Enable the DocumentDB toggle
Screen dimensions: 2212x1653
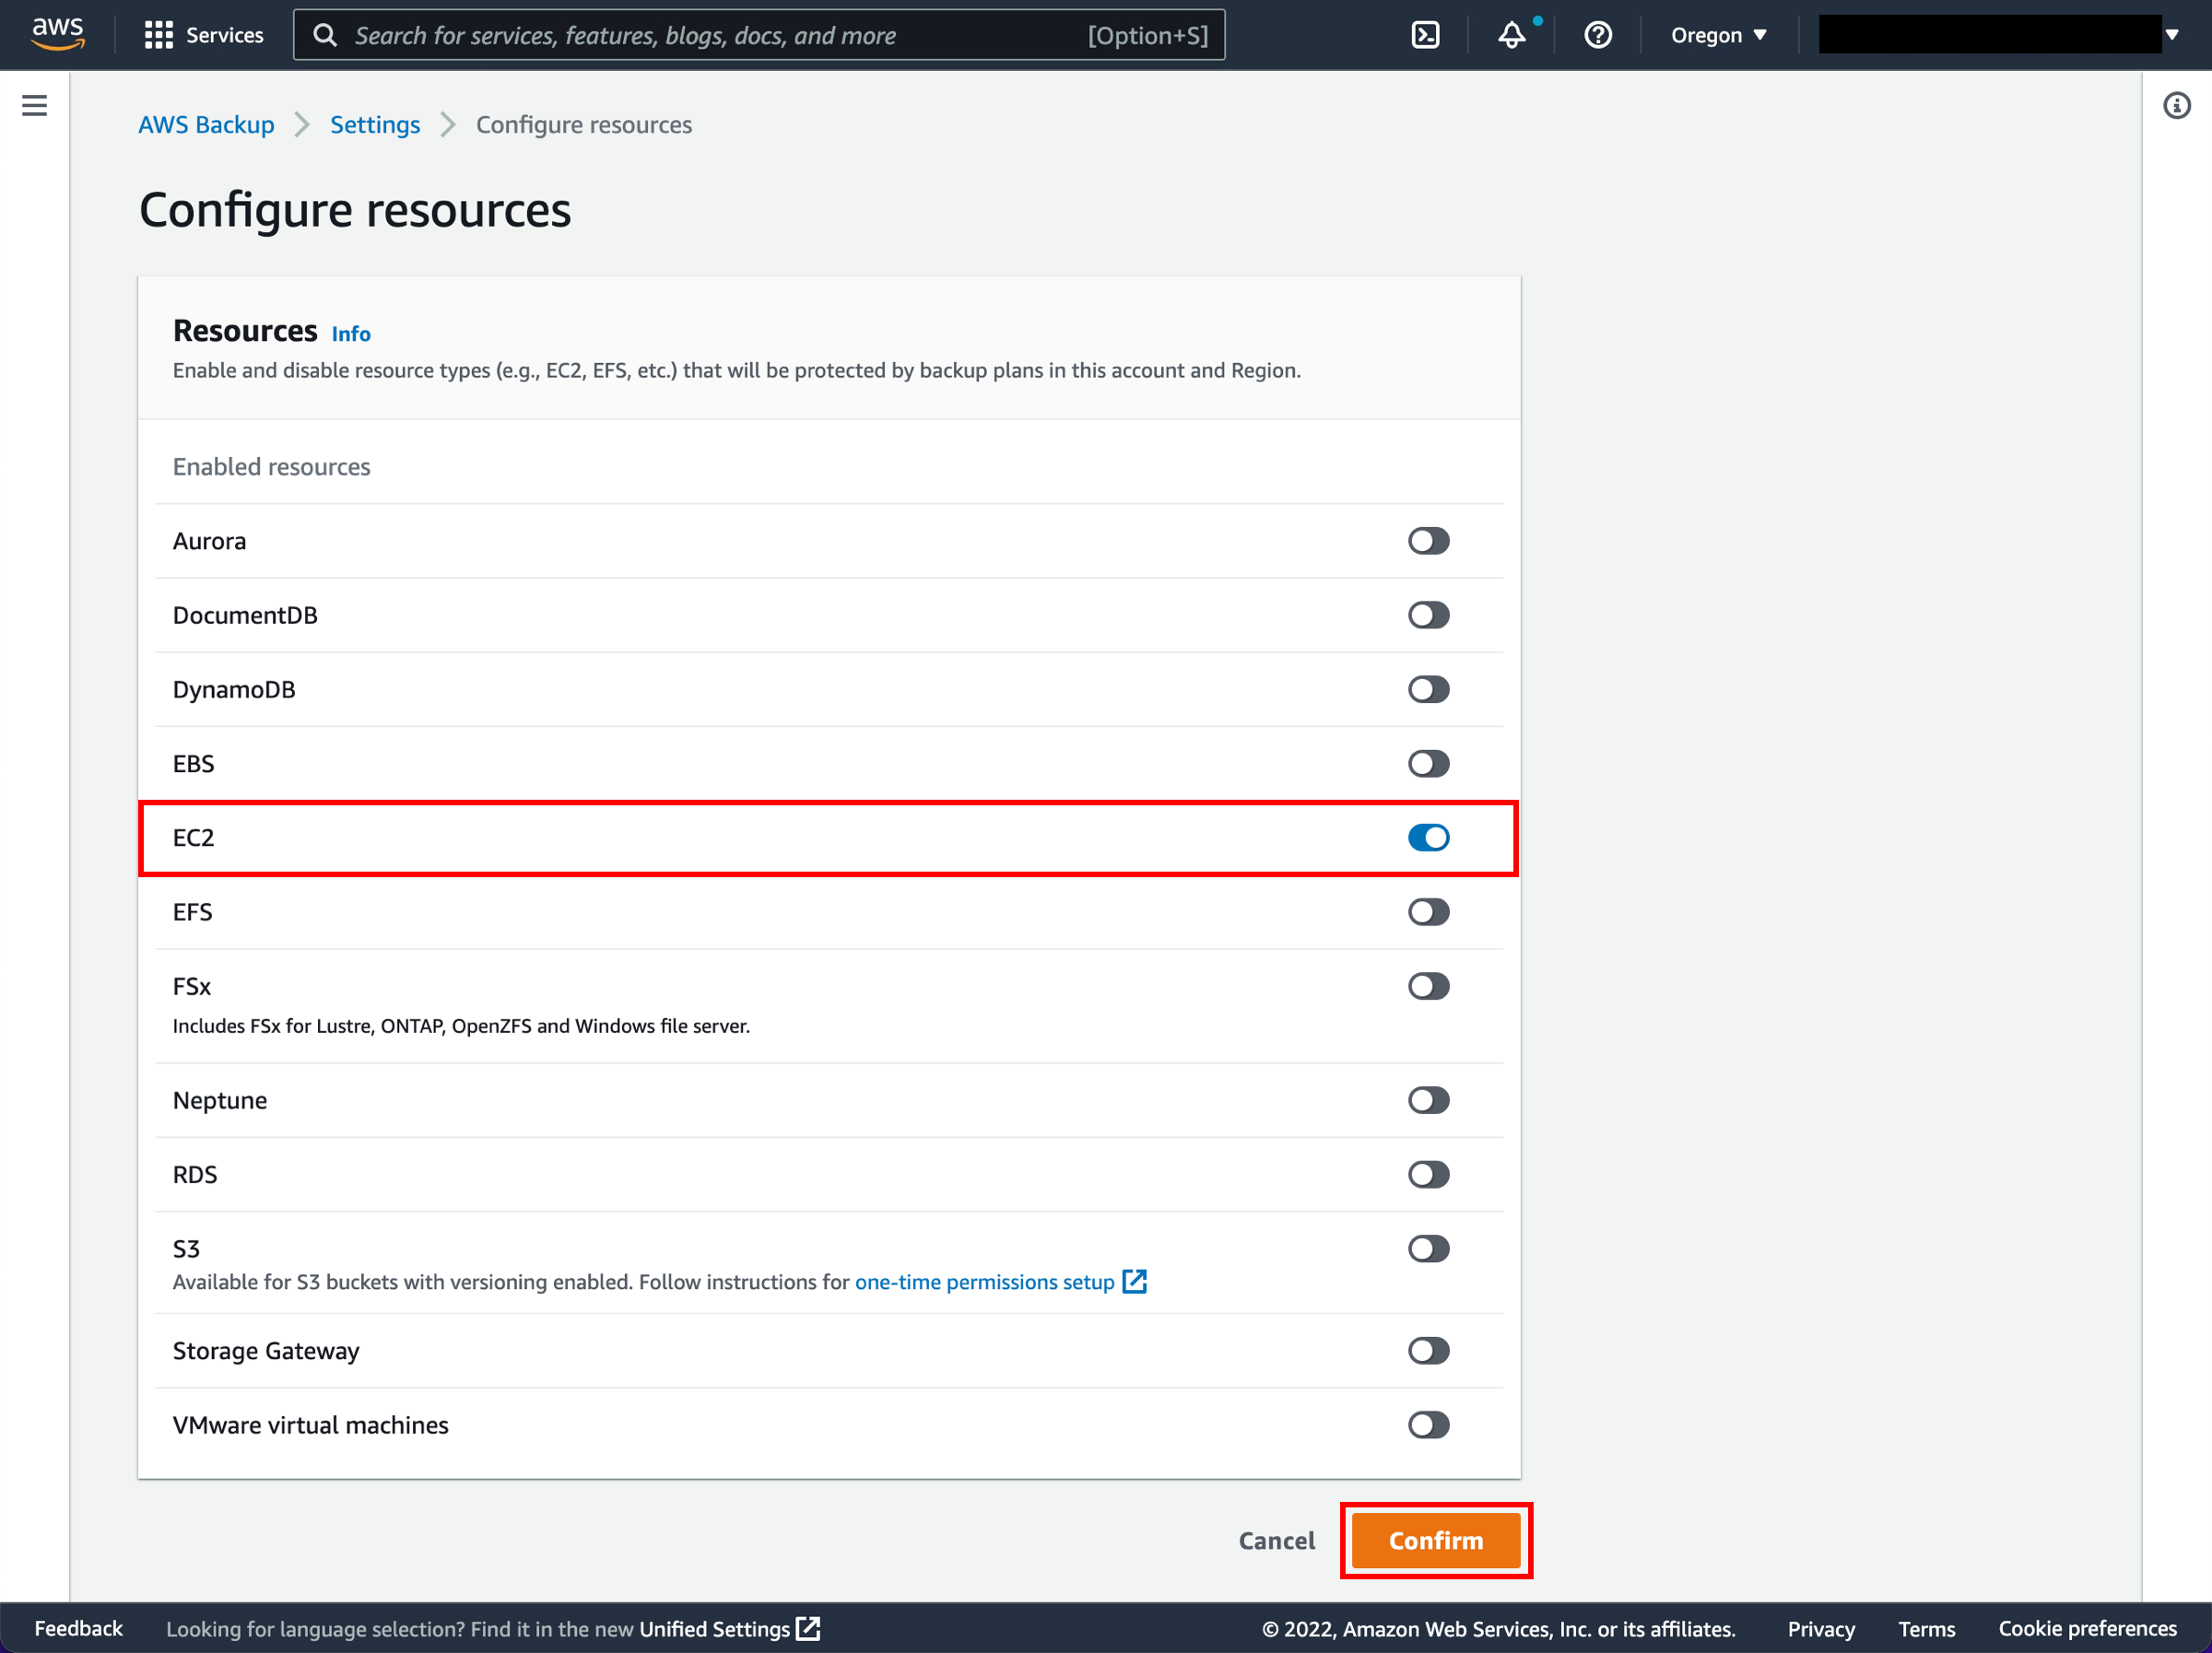coord(1428,615)
